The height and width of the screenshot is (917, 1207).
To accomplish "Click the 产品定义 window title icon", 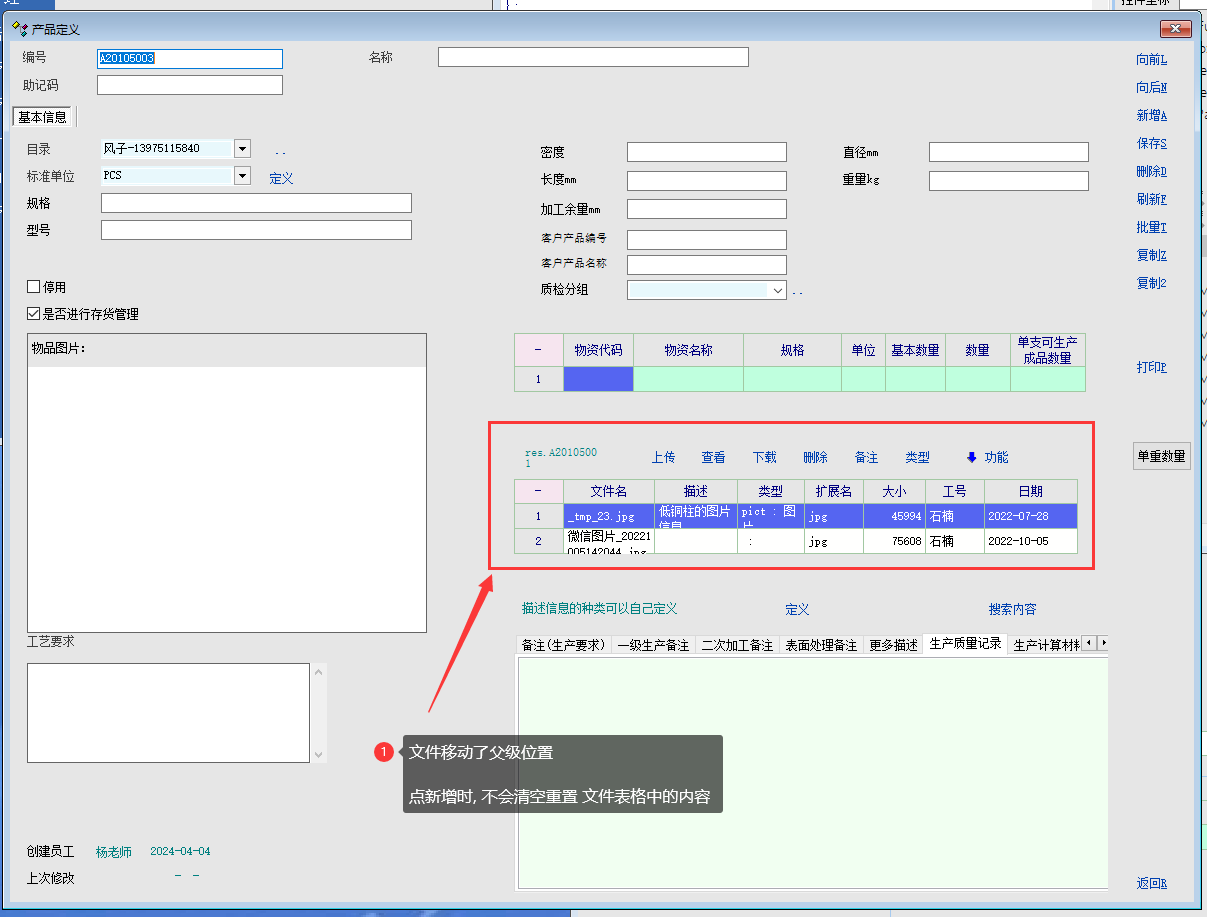I will click(x=19, y=30).
